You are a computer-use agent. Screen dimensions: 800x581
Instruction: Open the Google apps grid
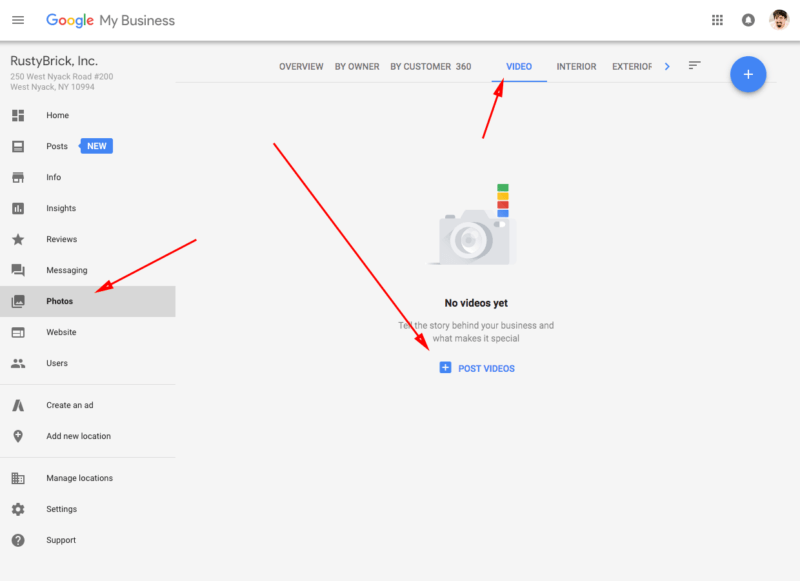point(717,20)
